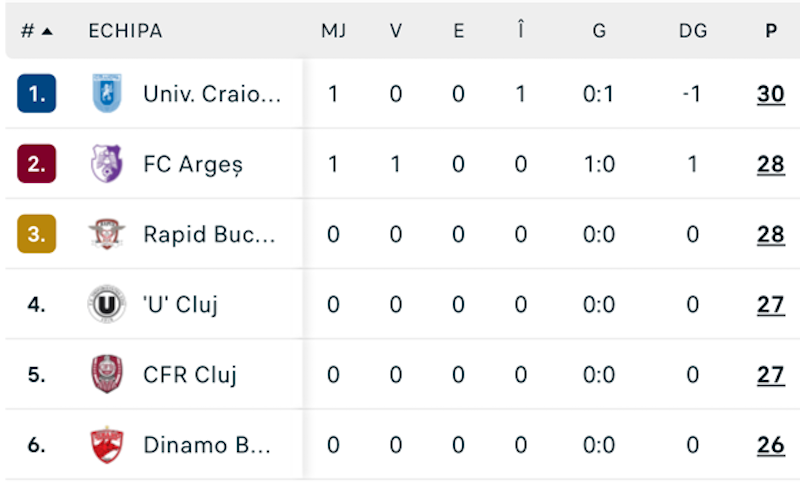Screen dimensions: 800x485
Task: Click the FC Argeș club crest
Action: tap(106, 164)
